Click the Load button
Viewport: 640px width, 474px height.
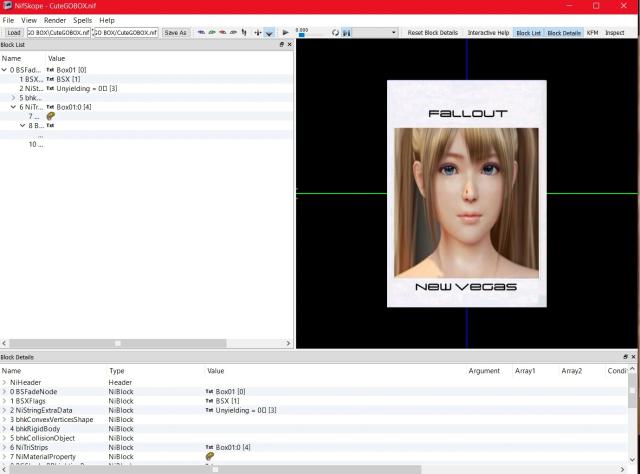pos(13,33)
